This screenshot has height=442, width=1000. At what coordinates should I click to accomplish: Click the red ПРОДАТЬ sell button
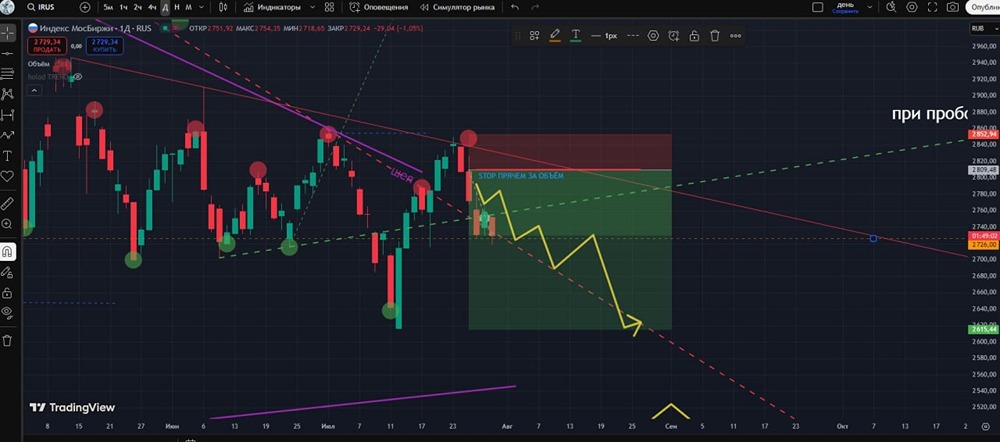pyautogui.click(x=47, y=46)
